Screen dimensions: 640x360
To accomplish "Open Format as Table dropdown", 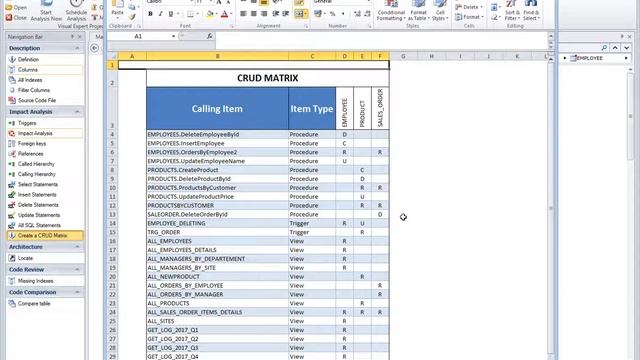I will click(x=418, y=11).
